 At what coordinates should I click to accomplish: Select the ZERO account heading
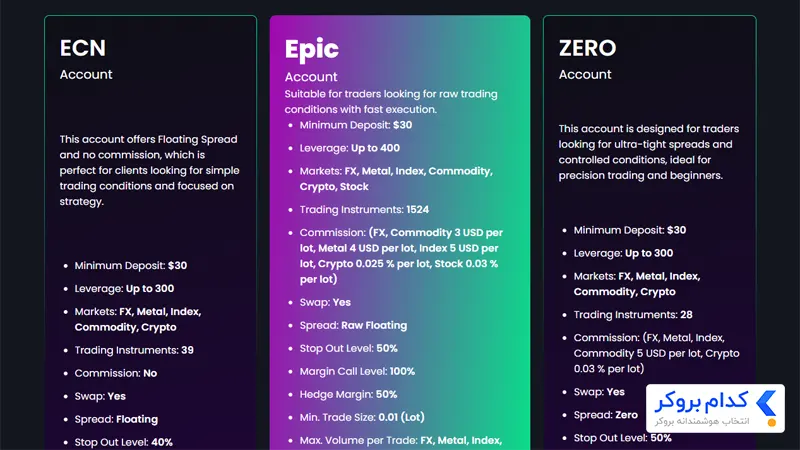(x=587, y=48)
